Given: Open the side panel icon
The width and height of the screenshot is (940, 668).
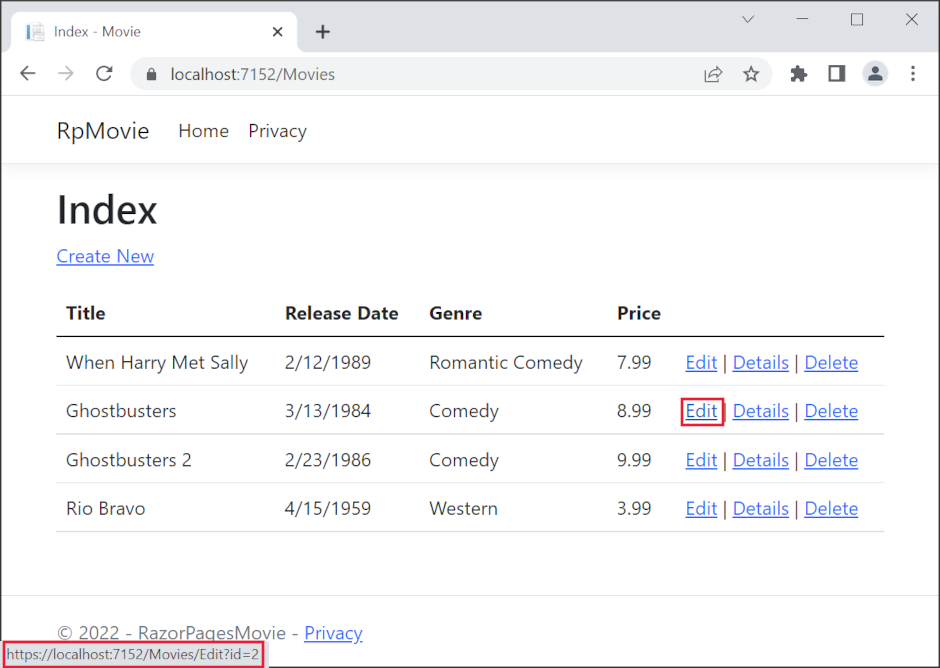Looking at the screenshot, I should click(837, 73).
